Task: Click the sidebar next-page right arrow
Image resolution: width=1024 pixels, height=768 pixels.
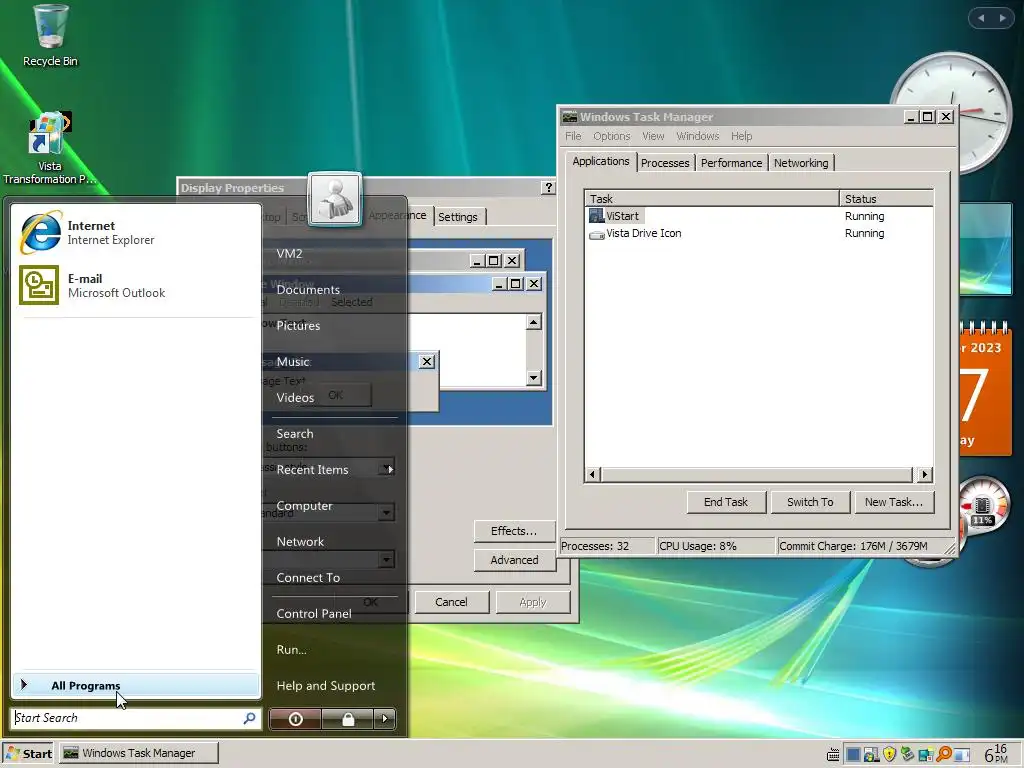Action: click(1002, 18)
